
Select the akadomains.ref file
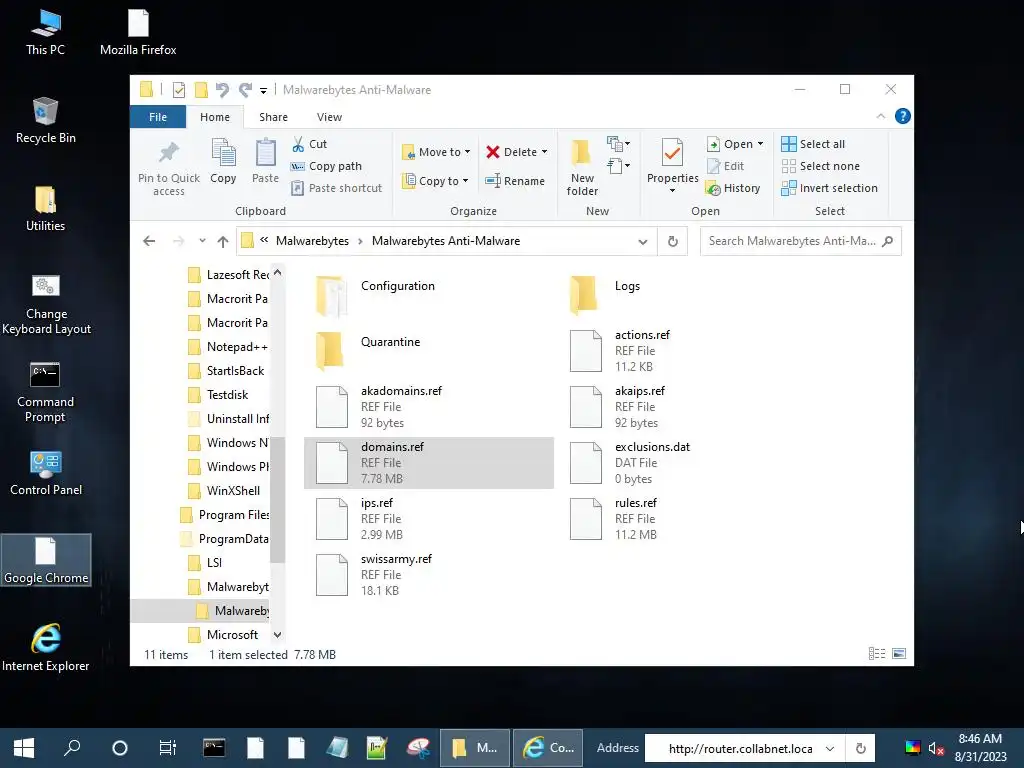(x=429, y=407)
